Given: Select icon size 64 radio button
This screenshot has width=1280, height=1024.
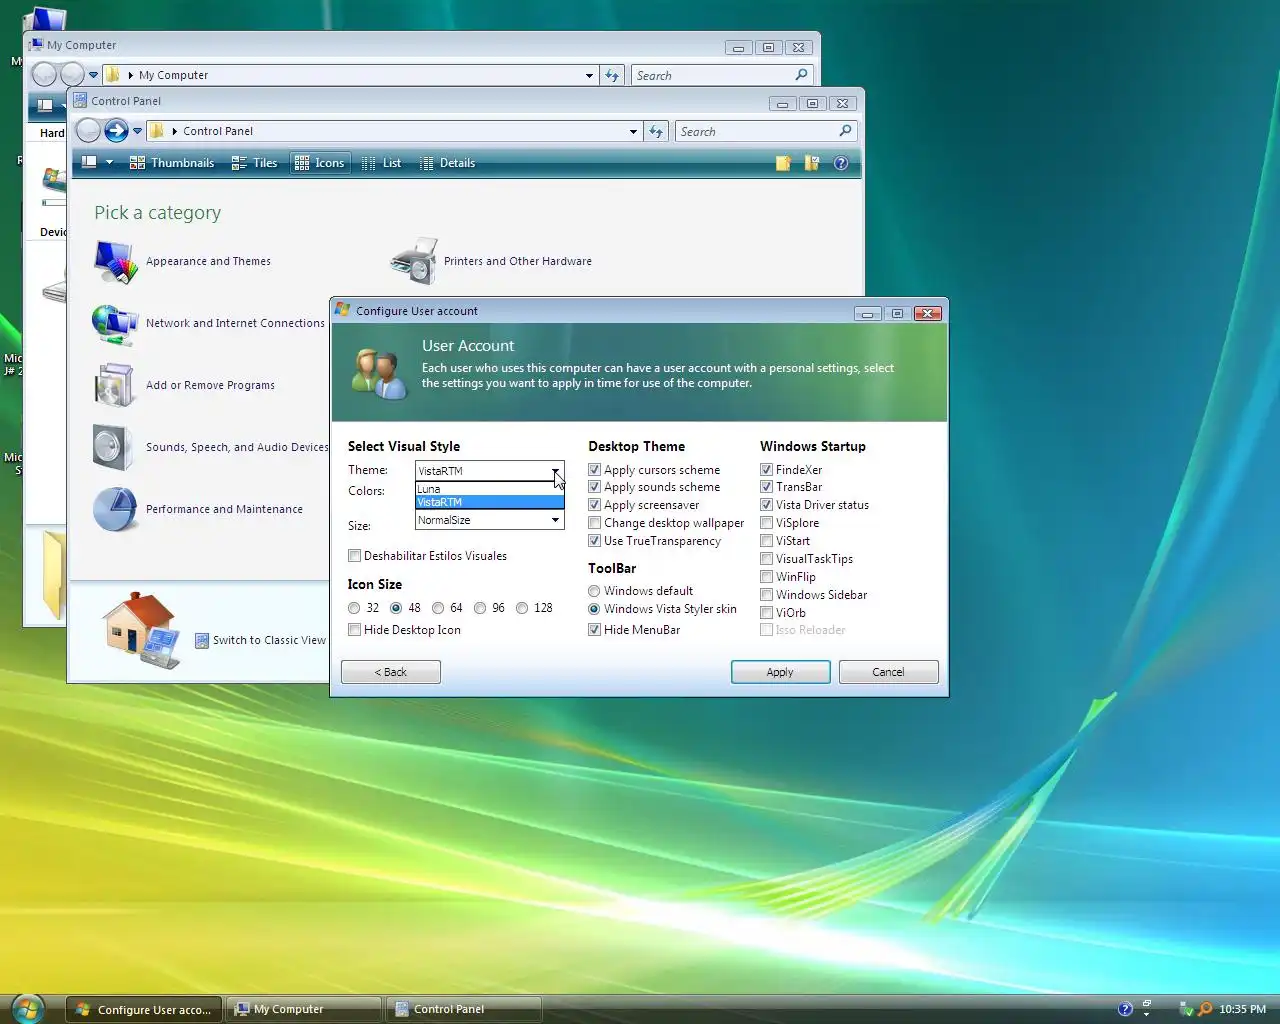Looking at the screenshot, I should 438,608.
